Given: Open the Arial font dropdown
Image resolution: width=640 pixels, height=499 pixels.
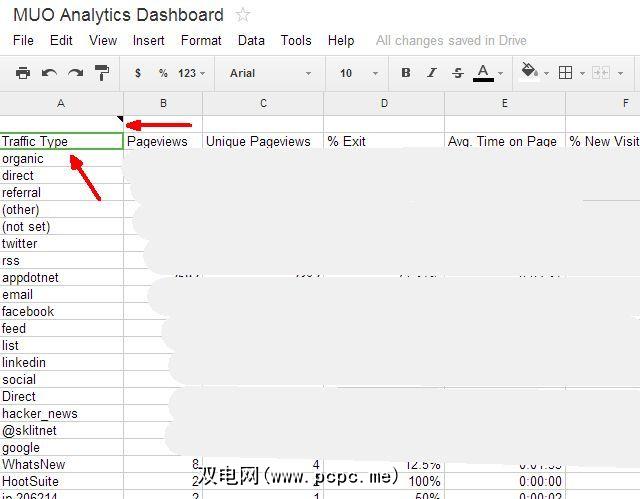Looking at the screenshot, I should [x=270, y=73].
